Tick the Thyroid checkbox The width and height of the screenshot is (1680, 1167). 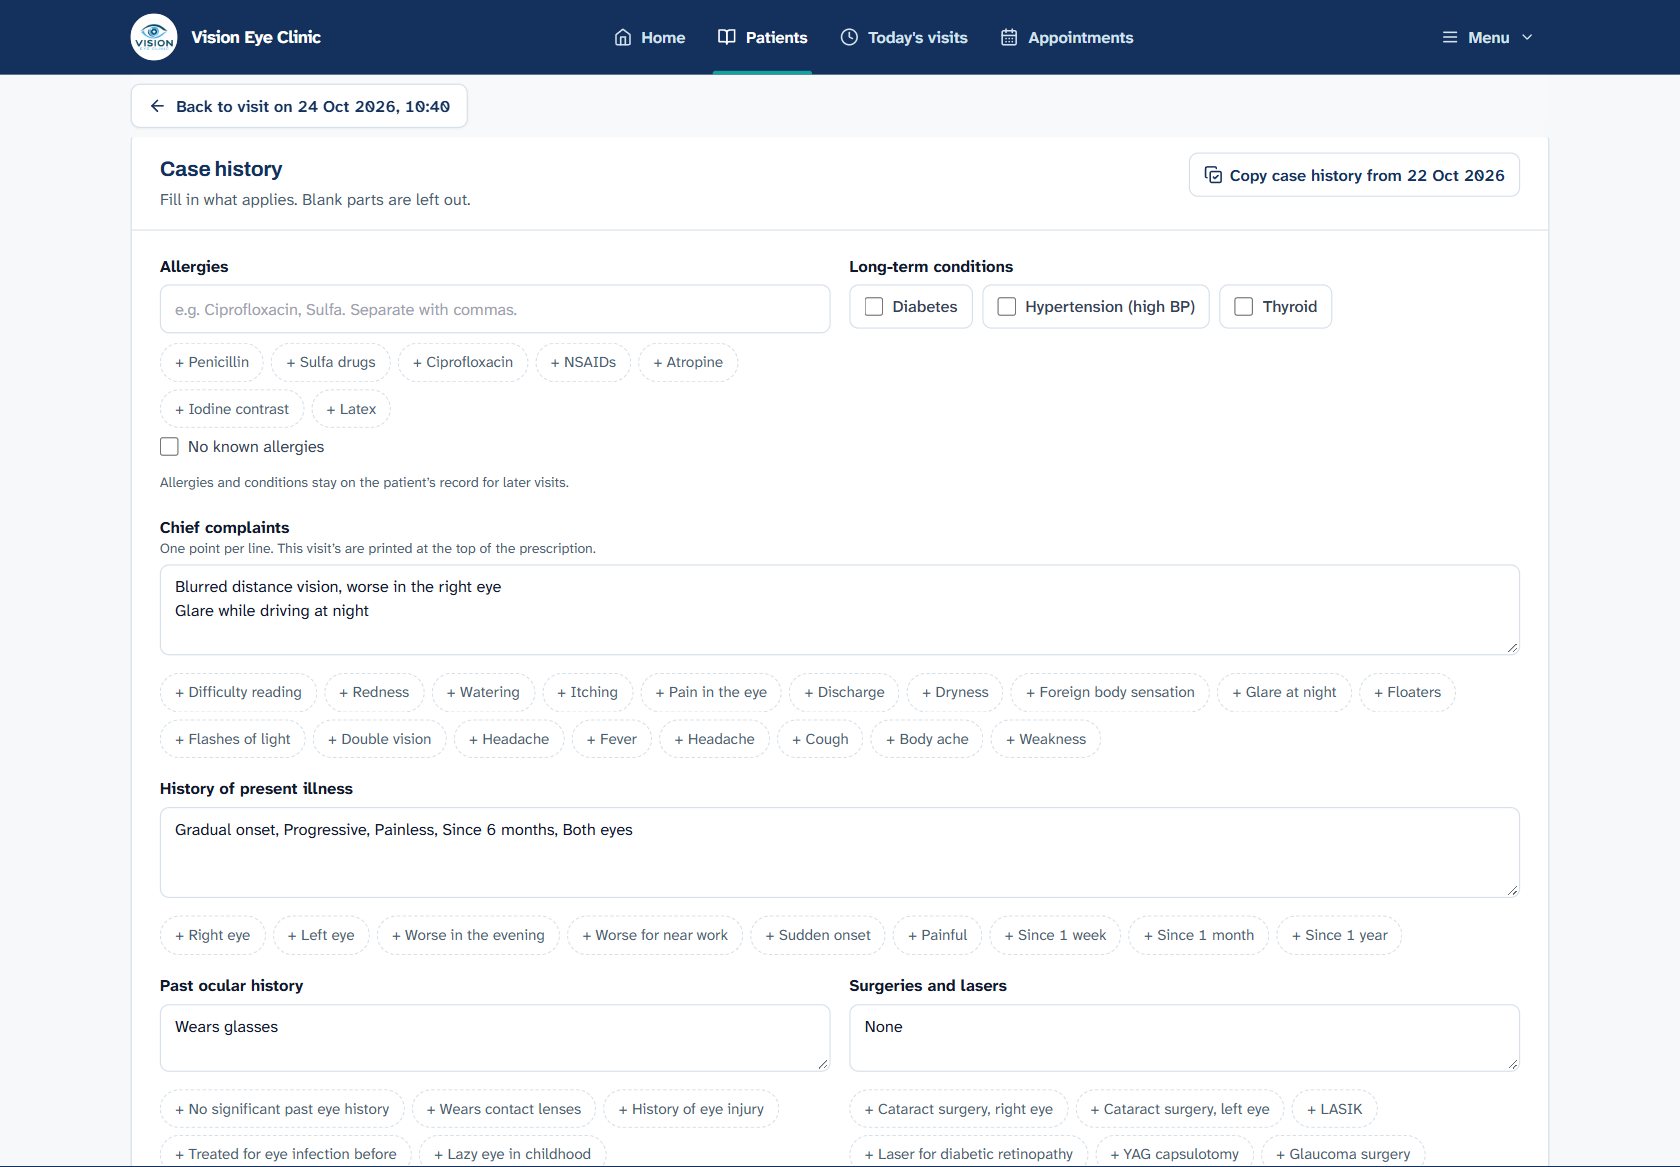(x=1244, y=306)
